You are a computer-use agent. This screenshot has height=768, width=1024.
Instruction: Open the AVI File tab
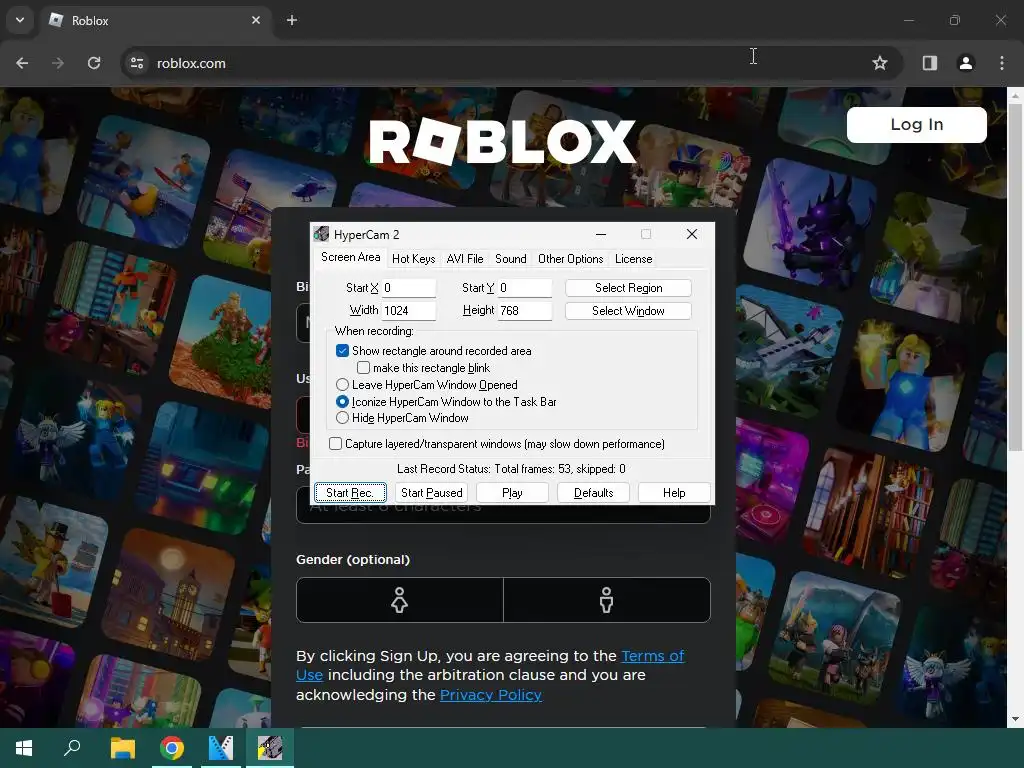(465, 259)
